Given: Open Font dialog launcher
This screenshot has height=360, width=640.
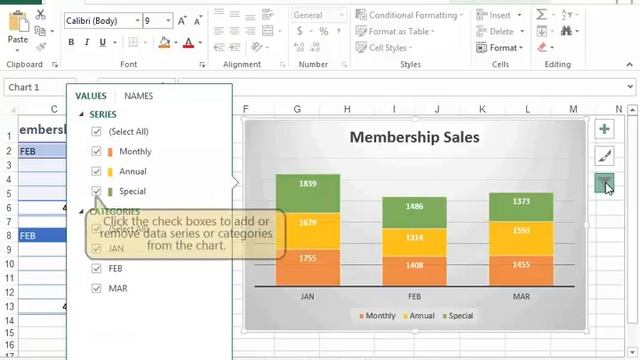Looking at the screenshot, I should click(x=202, y=64).
